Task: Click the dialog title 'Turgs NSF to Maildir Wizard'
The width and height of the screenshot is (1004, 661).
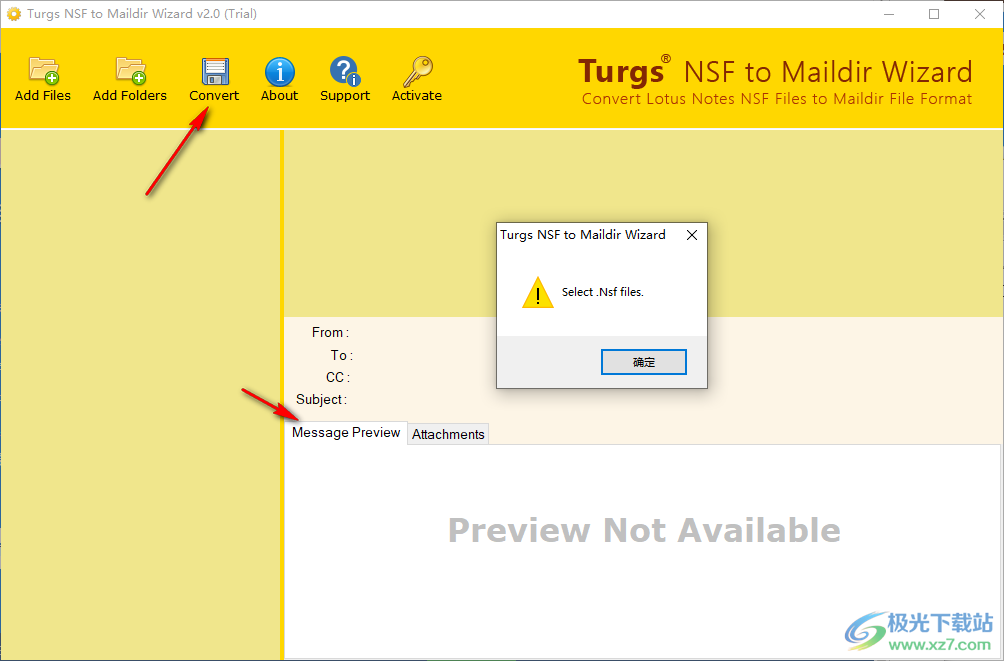Action: click(x=583, y=235)
